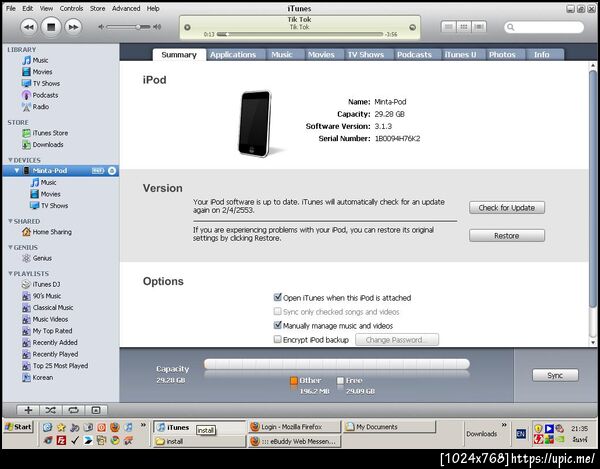The image size is (600, 469).
Task: Select the Minta-Pod device
Action: [x=50, y=171]
